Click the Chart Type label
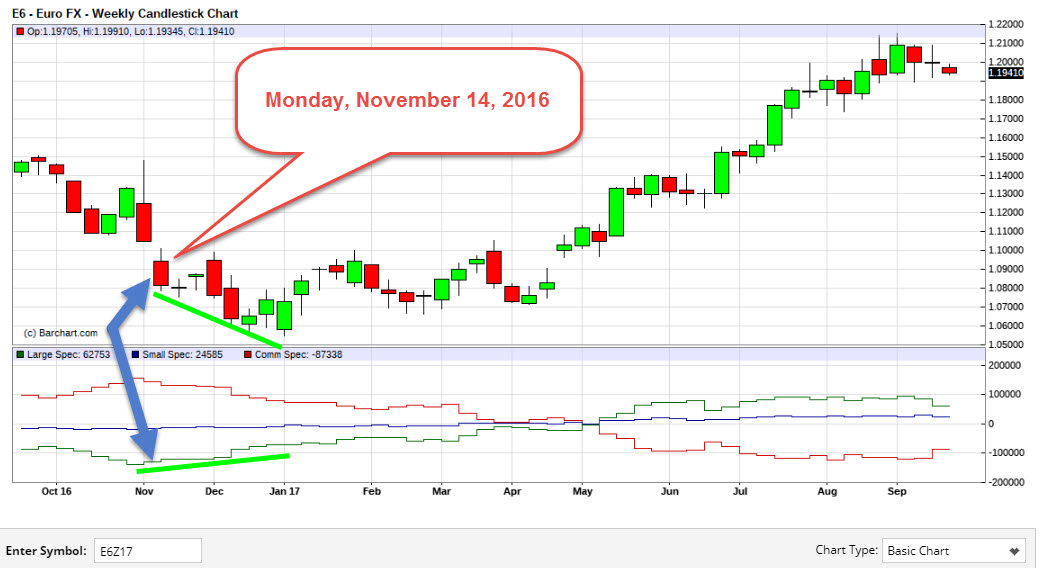The width and height of the screenshot is (1043, 568). tap(845, 550)
